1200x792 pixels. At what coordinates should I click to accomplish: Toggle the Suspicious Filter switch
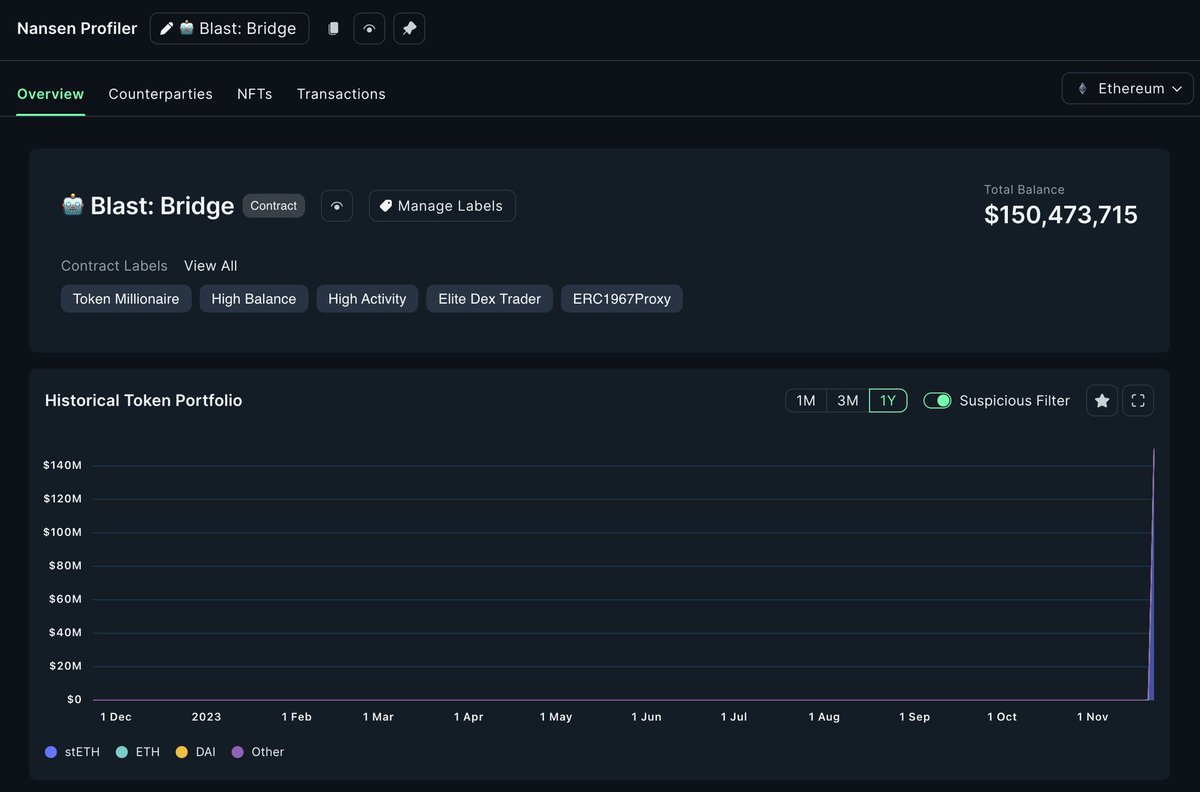point(937,401)
